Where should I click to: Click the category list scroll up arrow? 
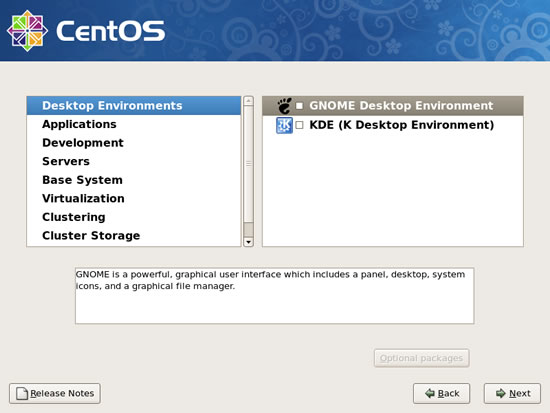click(x=248, y=101)
